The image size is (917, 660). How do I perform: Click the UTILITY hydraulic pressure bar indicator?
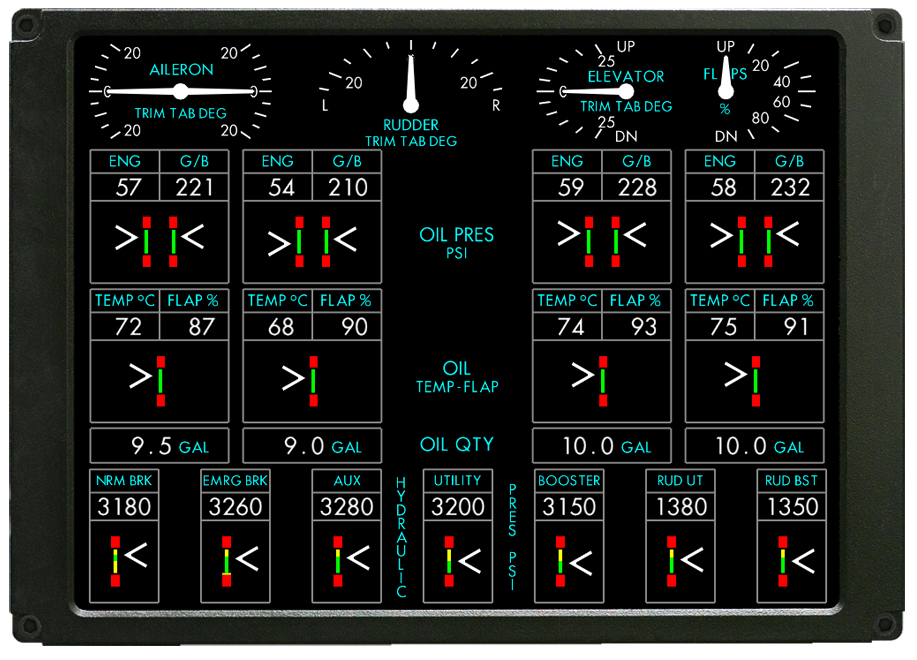coord(449,561)
